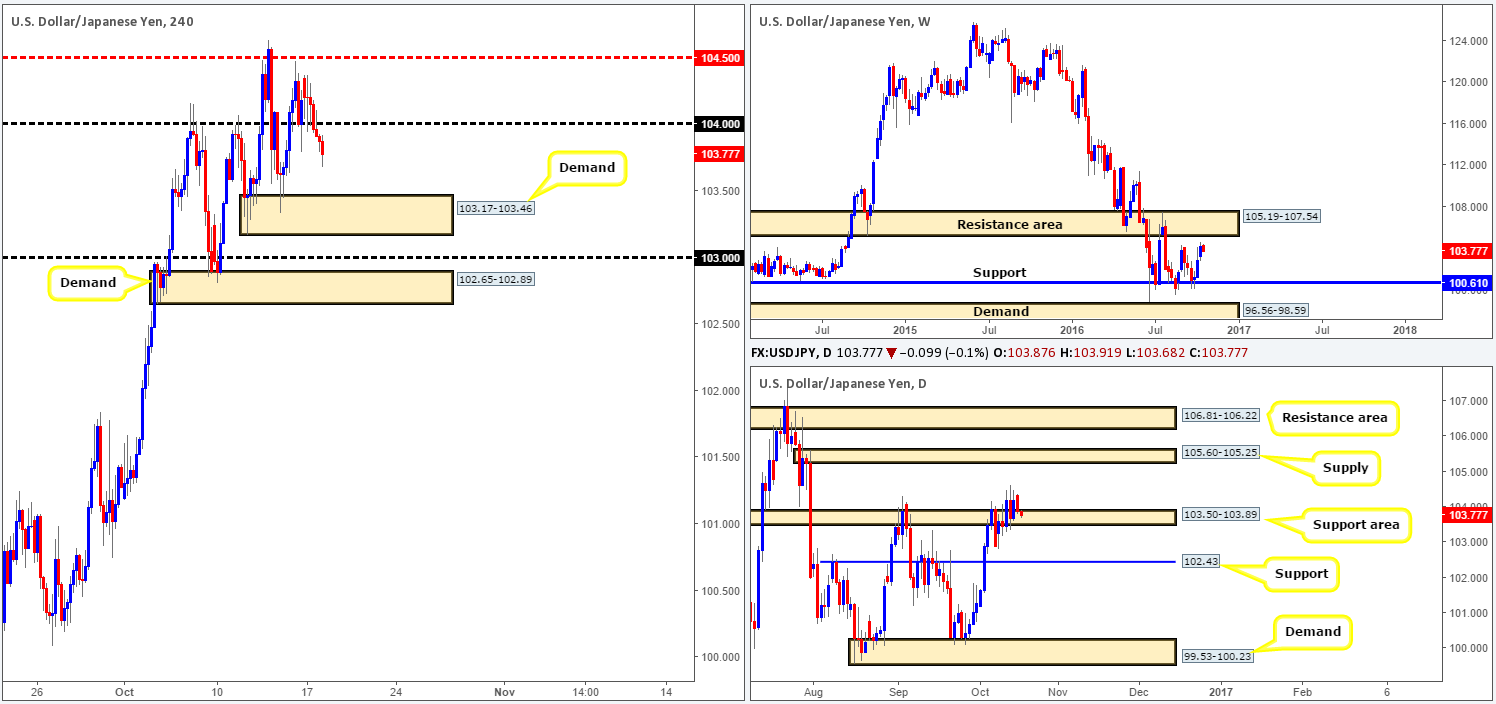Click the Nov label on 240 chart time axis
This screenshot has height=704, width=1496.
click(505, 691)
